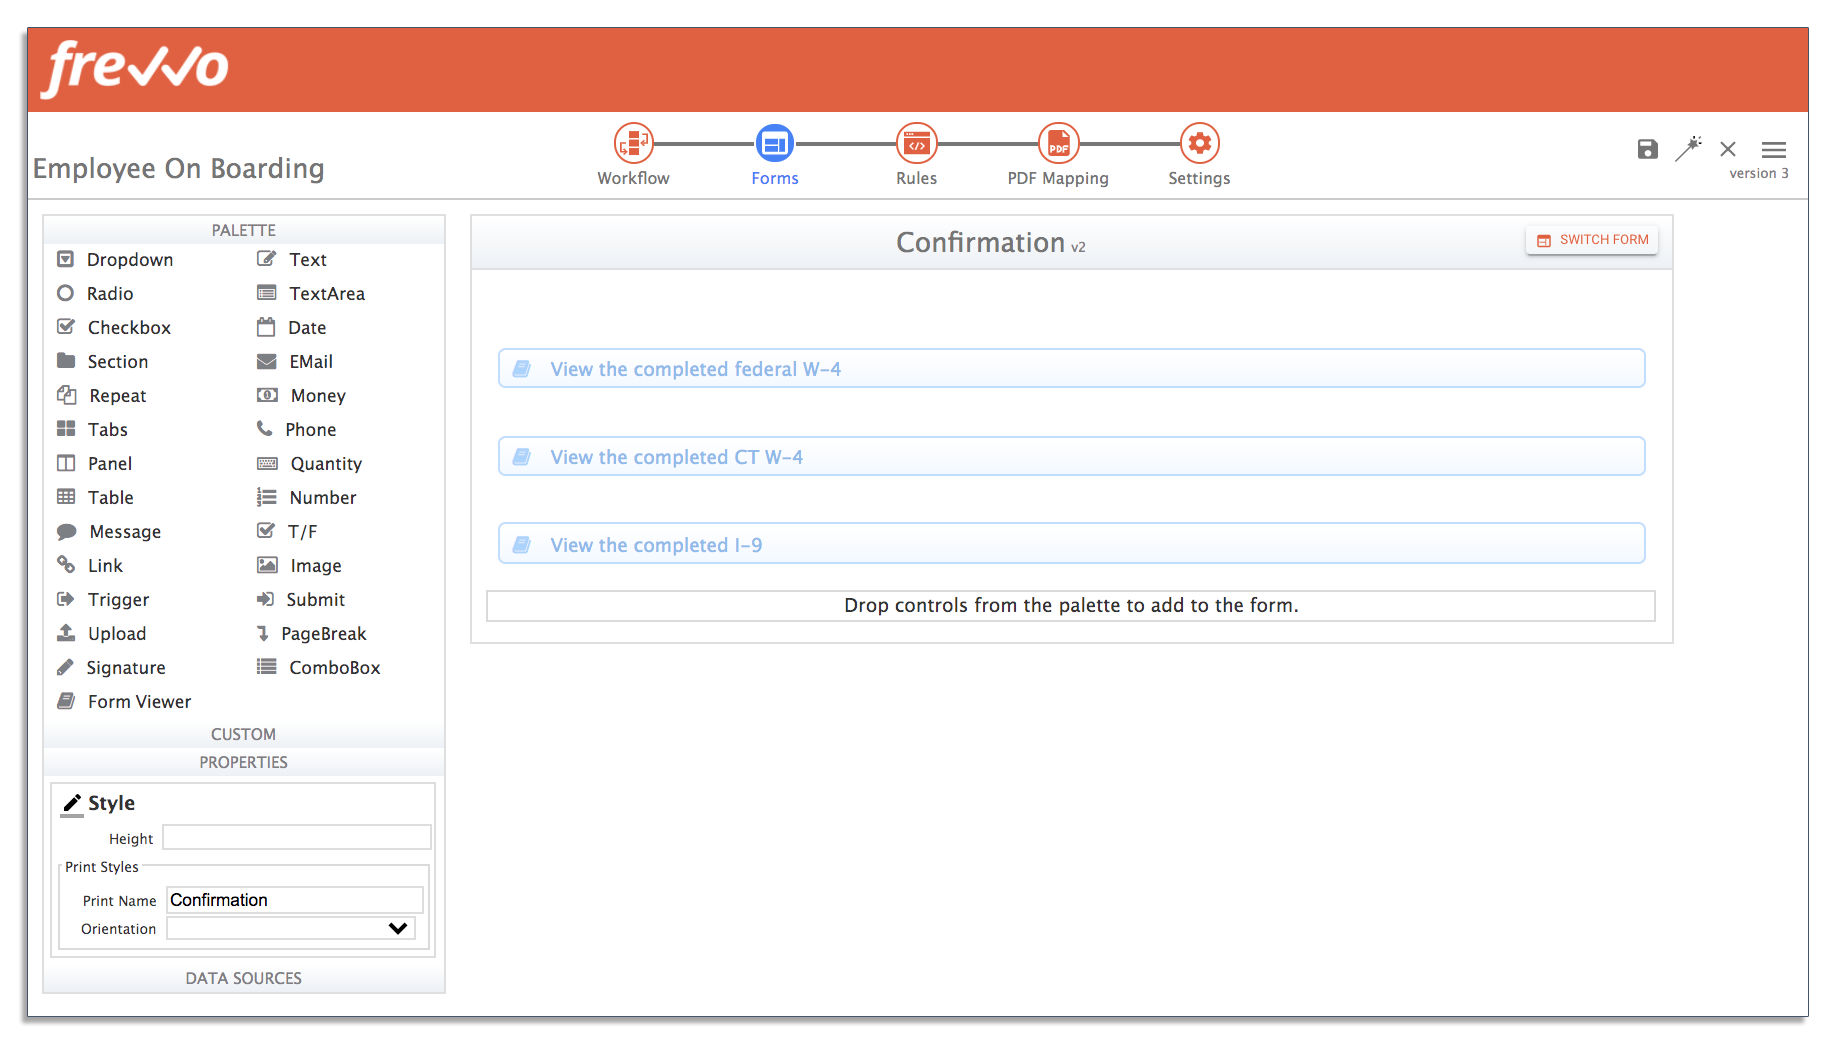Screen dimensions: 1837x1045
Task: Open the Workflow step icon
Action: click(x=633, y=144)
